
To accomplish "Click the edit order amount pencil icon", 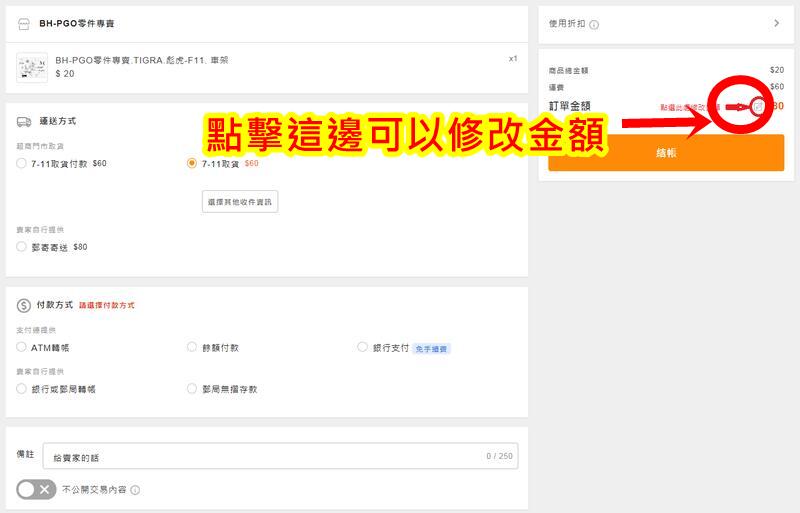I will point(759,106).
